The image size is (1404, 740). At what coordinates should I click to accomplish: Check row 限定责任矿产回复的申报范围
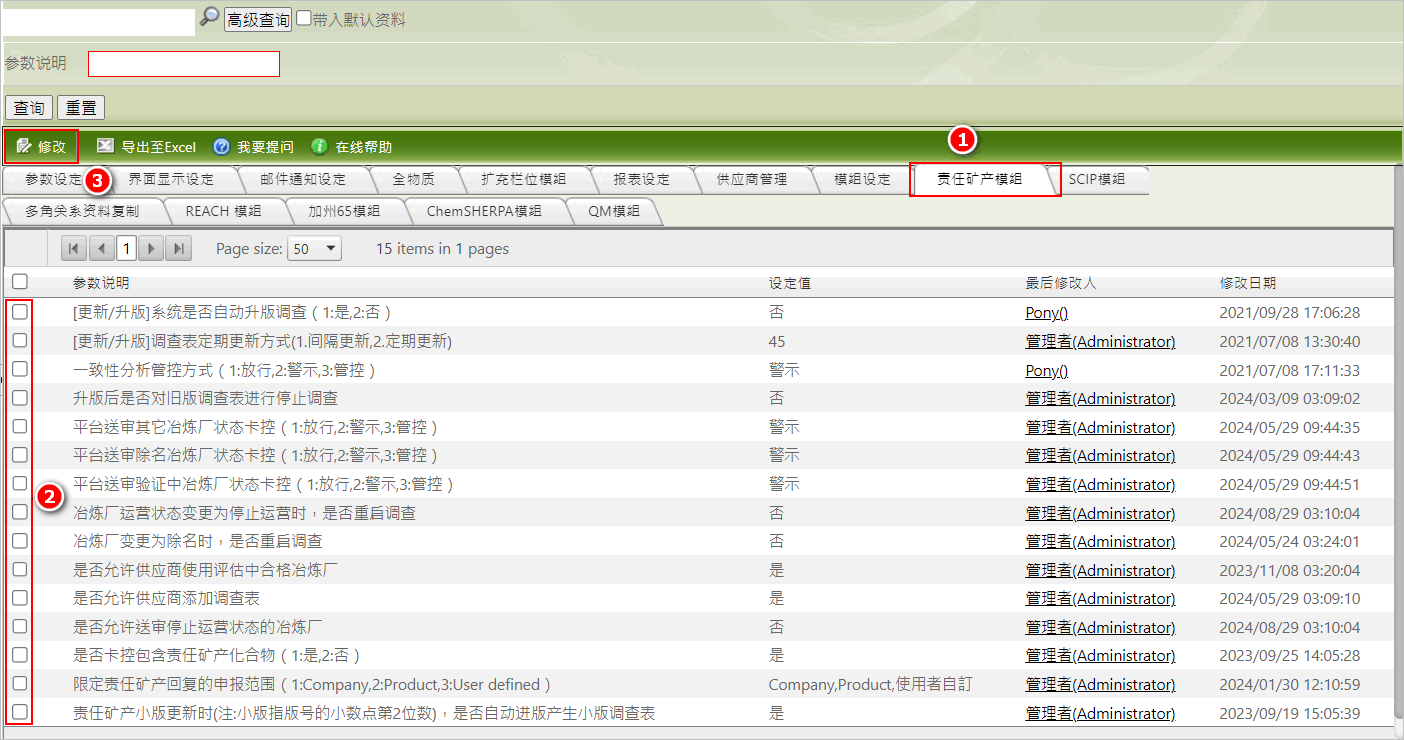pos(19,684)
